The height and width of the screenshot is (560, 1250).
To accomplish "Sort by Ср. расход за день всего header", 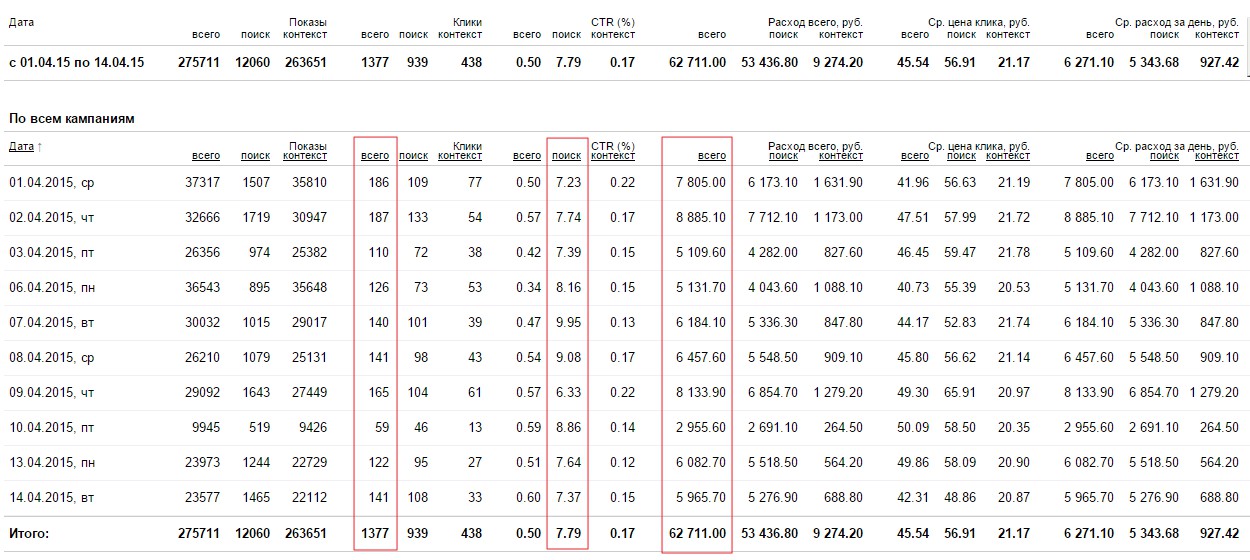I will tap(1099, 156).
